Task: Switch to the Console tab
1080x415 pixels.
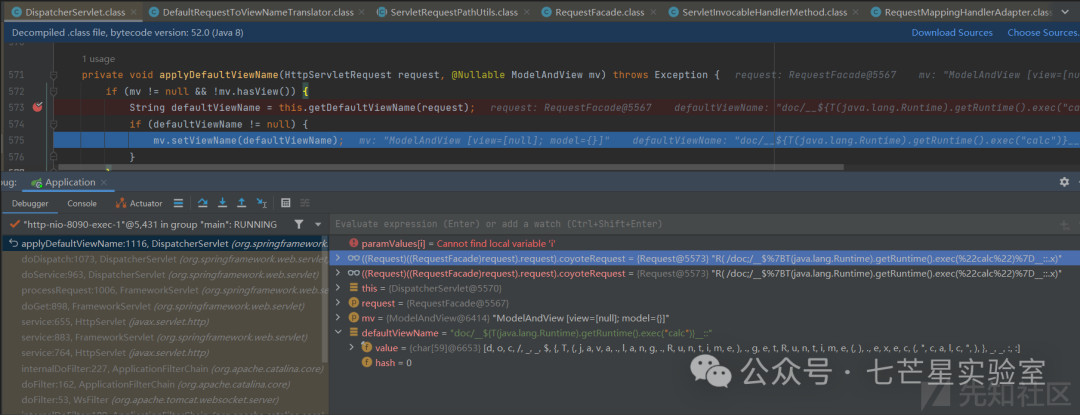Action: [x=82, y=204]
